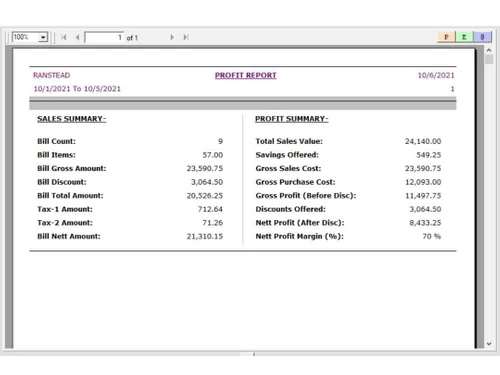Click the Bill Count label

[56, 141]
